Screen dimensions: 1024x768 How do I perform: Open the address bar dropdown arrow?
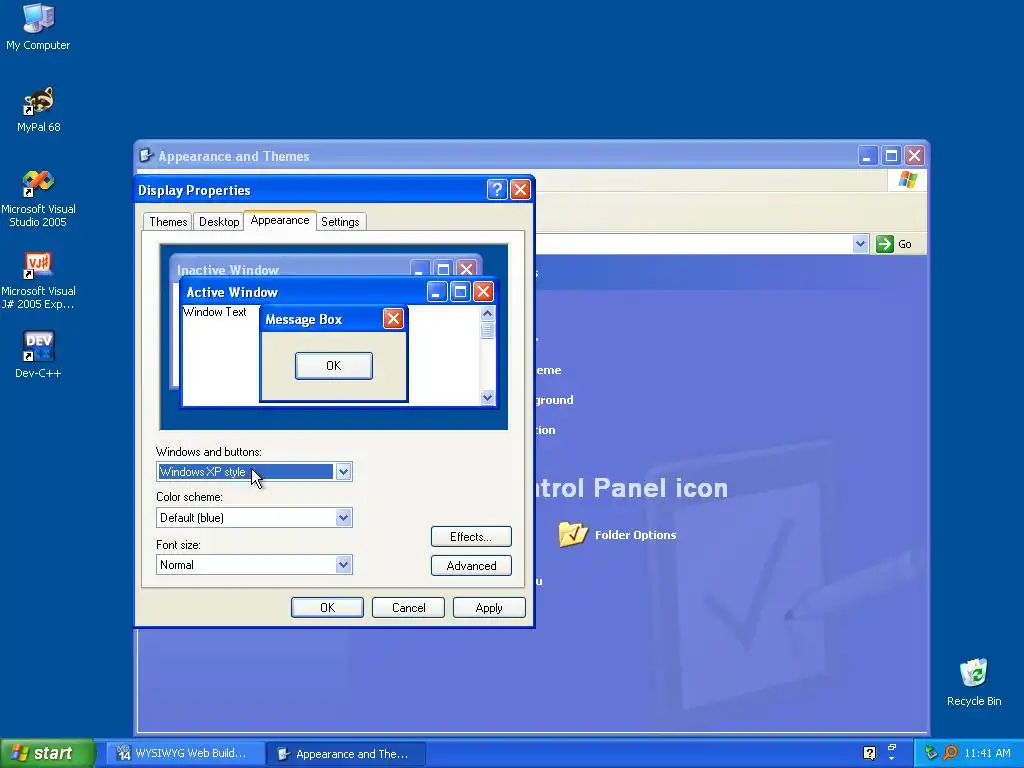pyautogui.click(x=860, y=244)
